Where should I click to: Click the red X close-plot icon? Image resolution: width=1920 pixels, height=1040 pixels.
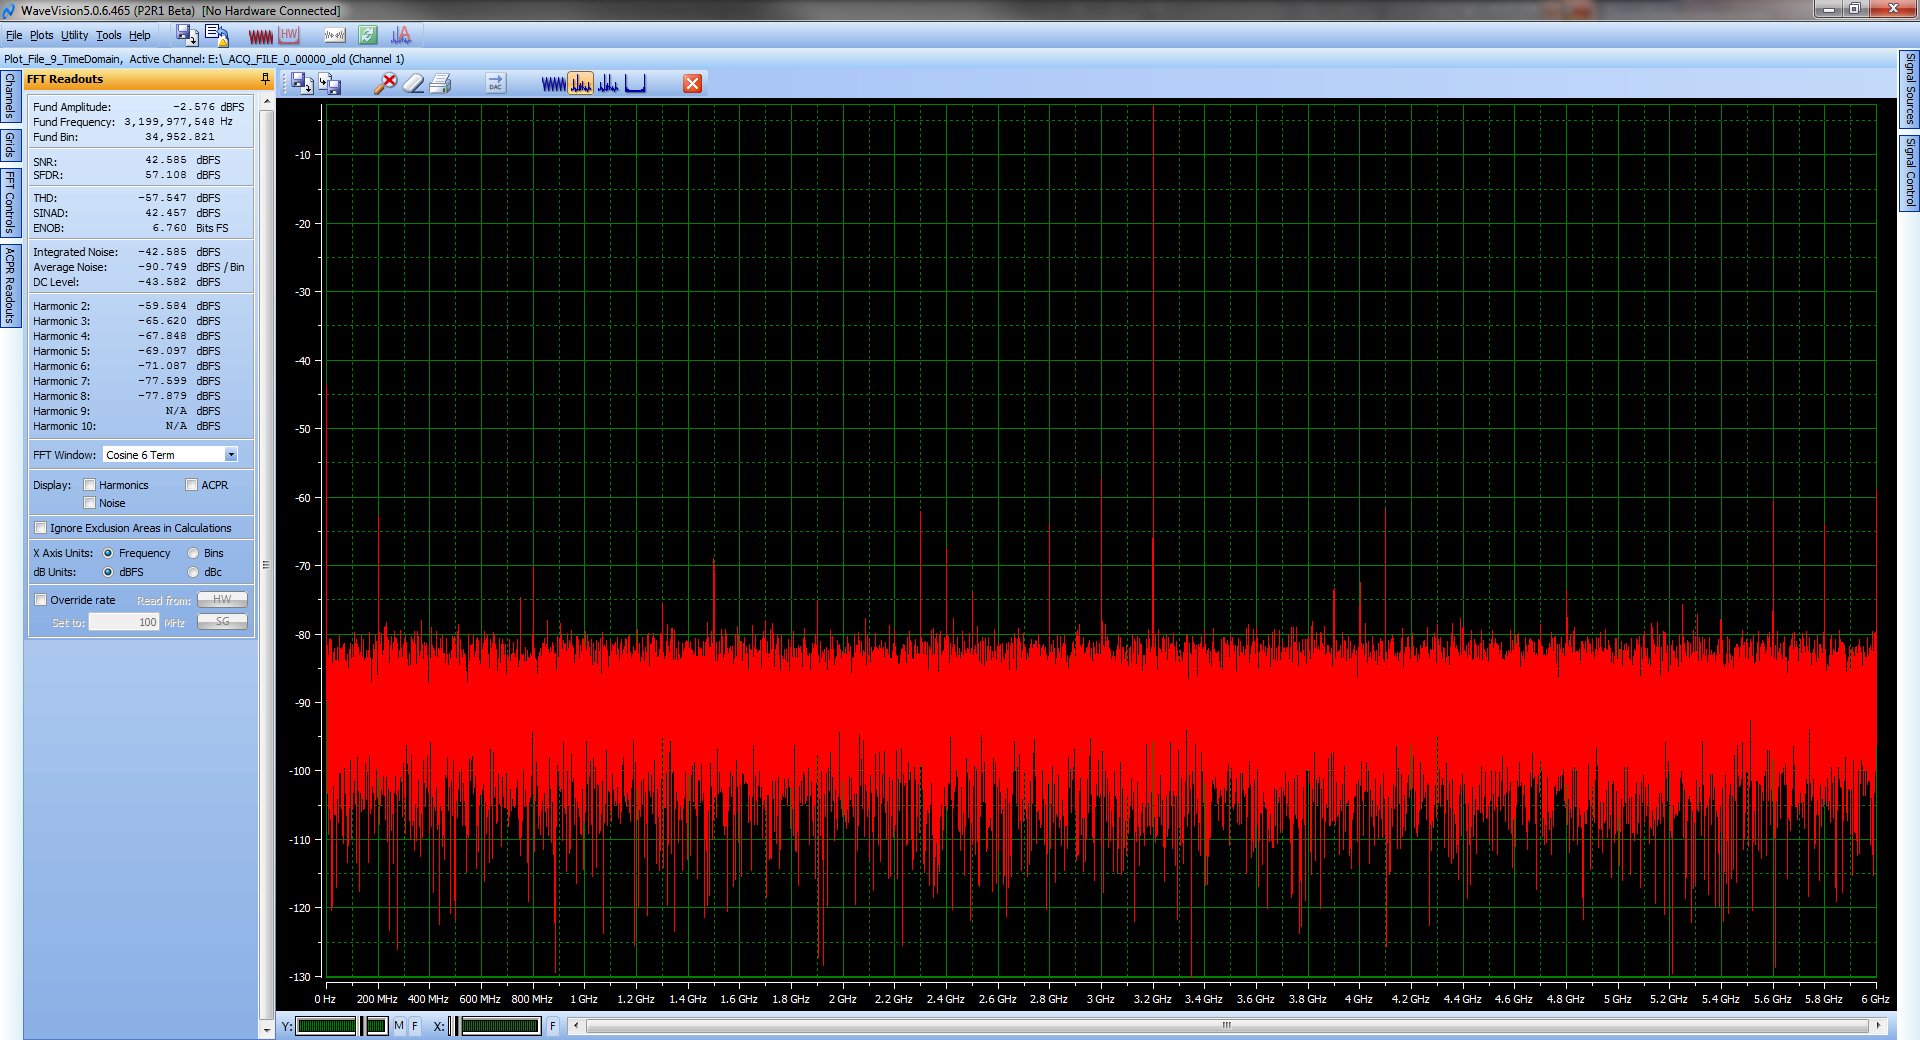[692, 84]
